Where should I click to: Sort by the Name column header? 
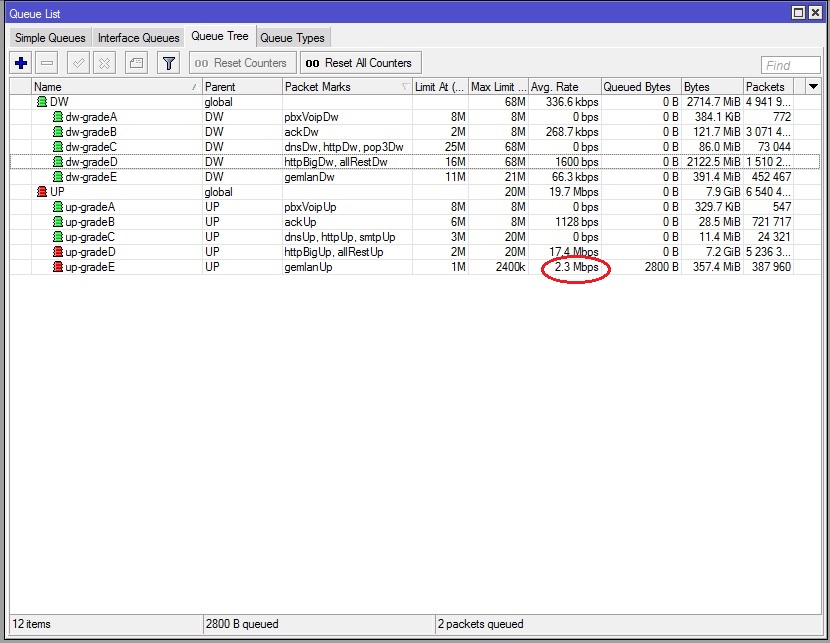click(x=116, y=86)
